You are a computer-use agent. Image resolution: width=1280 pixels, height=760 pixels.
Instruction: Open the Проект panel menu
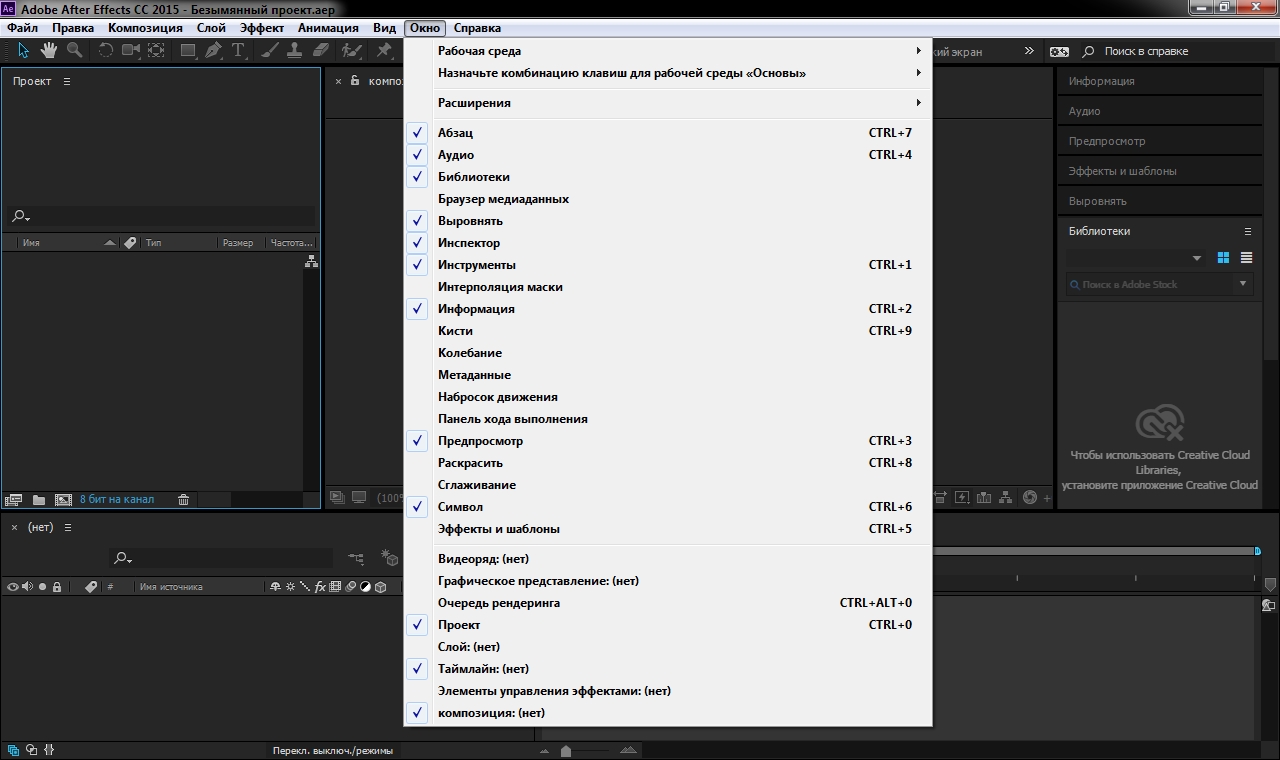pos(67,81)
